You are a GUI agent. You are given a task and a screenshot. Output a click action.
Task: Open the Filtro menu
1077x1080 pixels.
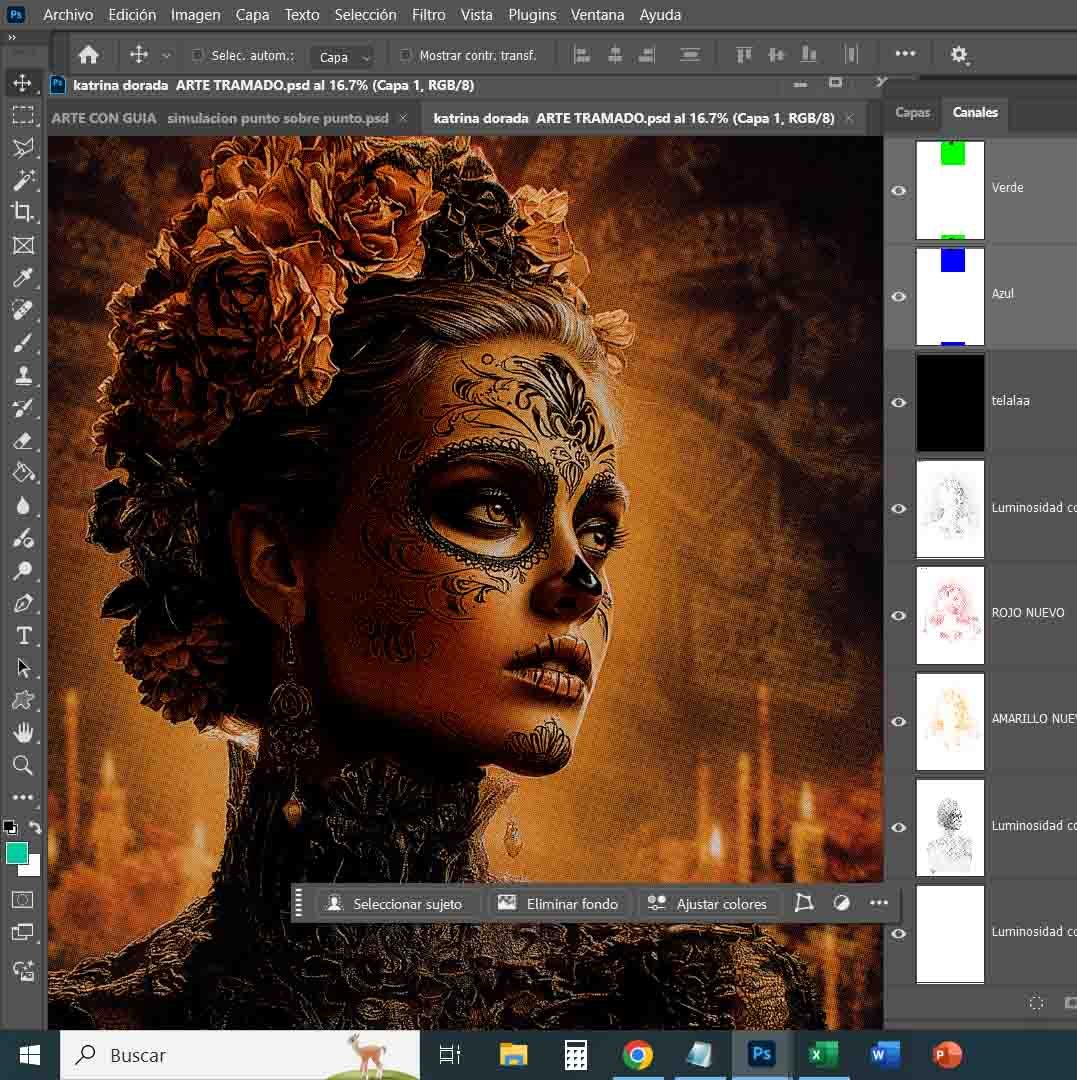click(428, 15)
